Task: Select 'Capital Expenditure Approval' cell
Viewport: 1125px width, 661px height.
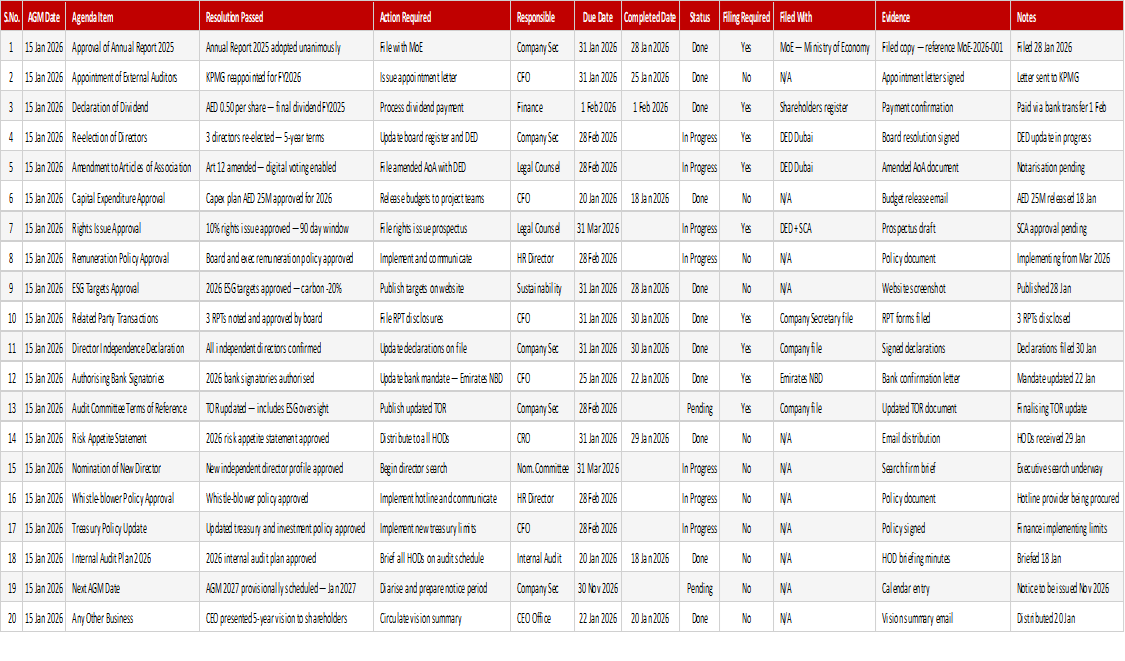Action: click(x=132, y=197)
